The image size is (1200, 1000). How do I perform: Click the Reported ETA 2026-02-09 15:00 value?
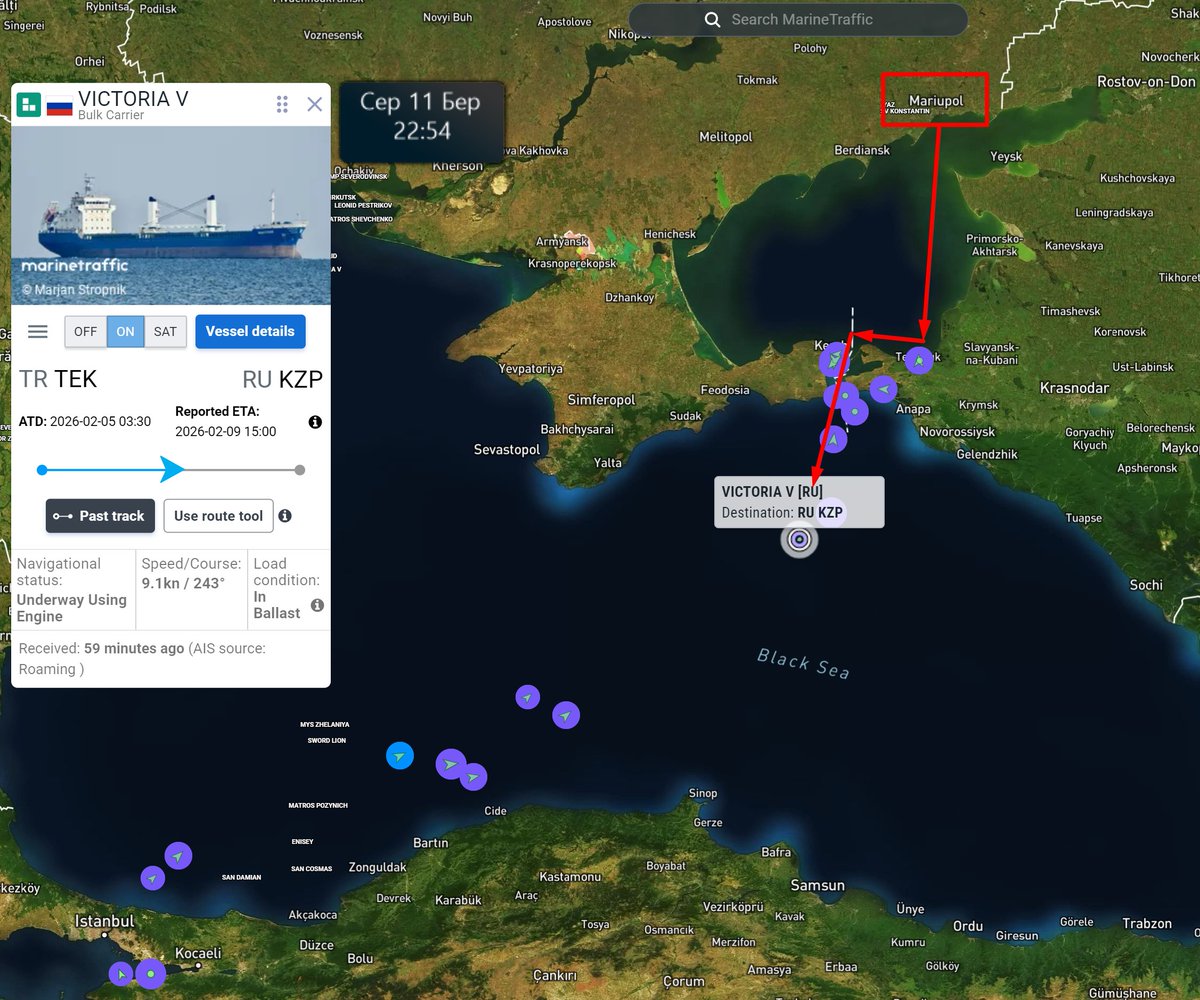click(x=226, y=432)
